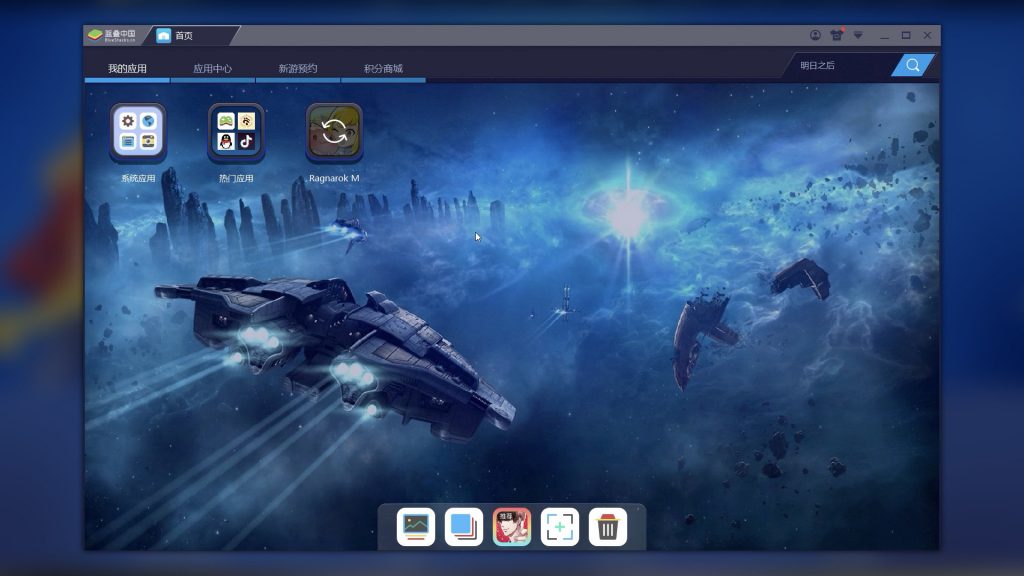
Task: Open the wallpaper picture icon in the dock
Action: [x=415, y=526]
